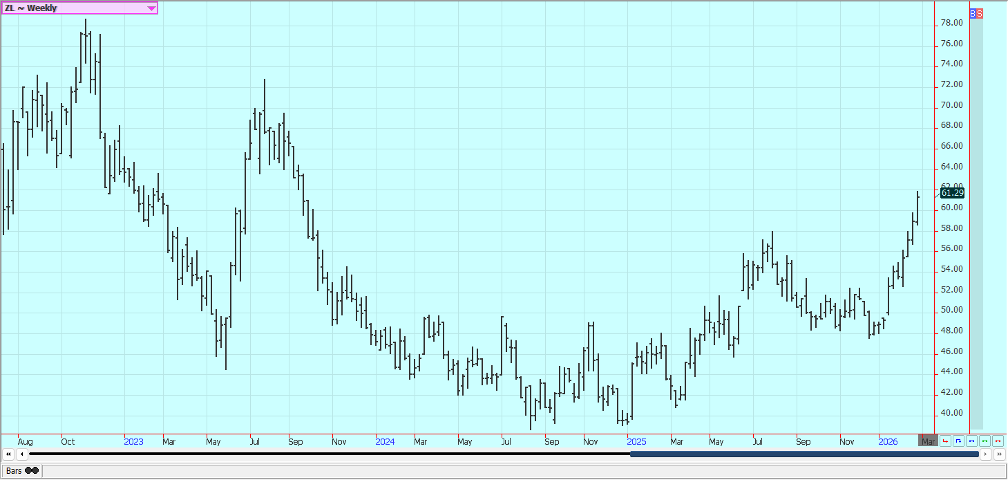Viewport: 1008px width, 480px height.
Task: Click the 78.00 level on the price axis
Action: [x=951, y=23]
